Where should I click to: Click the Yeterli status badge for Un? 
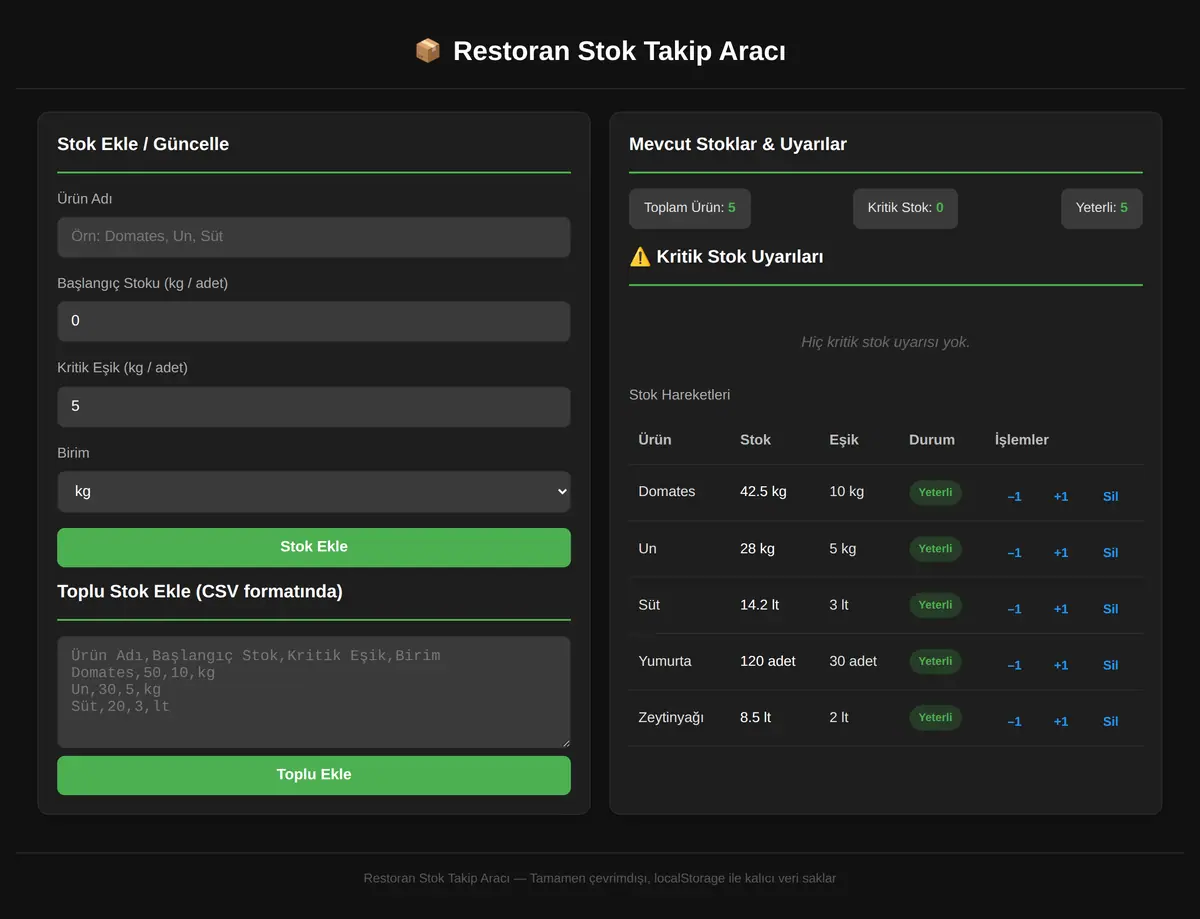(935, 548)
